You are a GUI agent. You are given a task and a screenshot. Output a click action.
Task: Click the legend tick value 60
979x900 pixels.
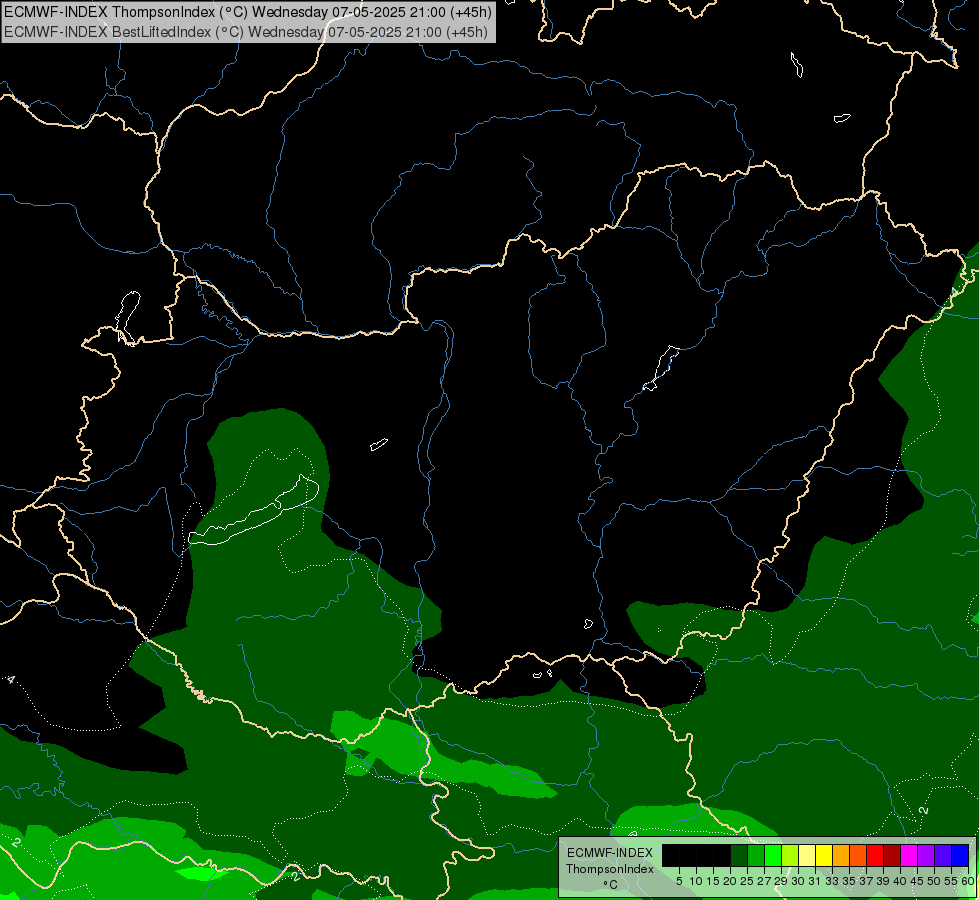[x=968, y=881]
